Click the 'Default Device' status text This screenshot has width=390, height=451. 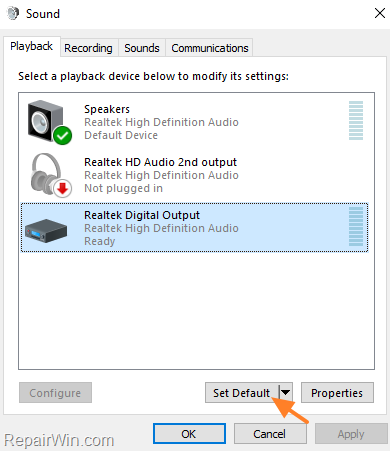pyautogui.click(x=121, y=135)
